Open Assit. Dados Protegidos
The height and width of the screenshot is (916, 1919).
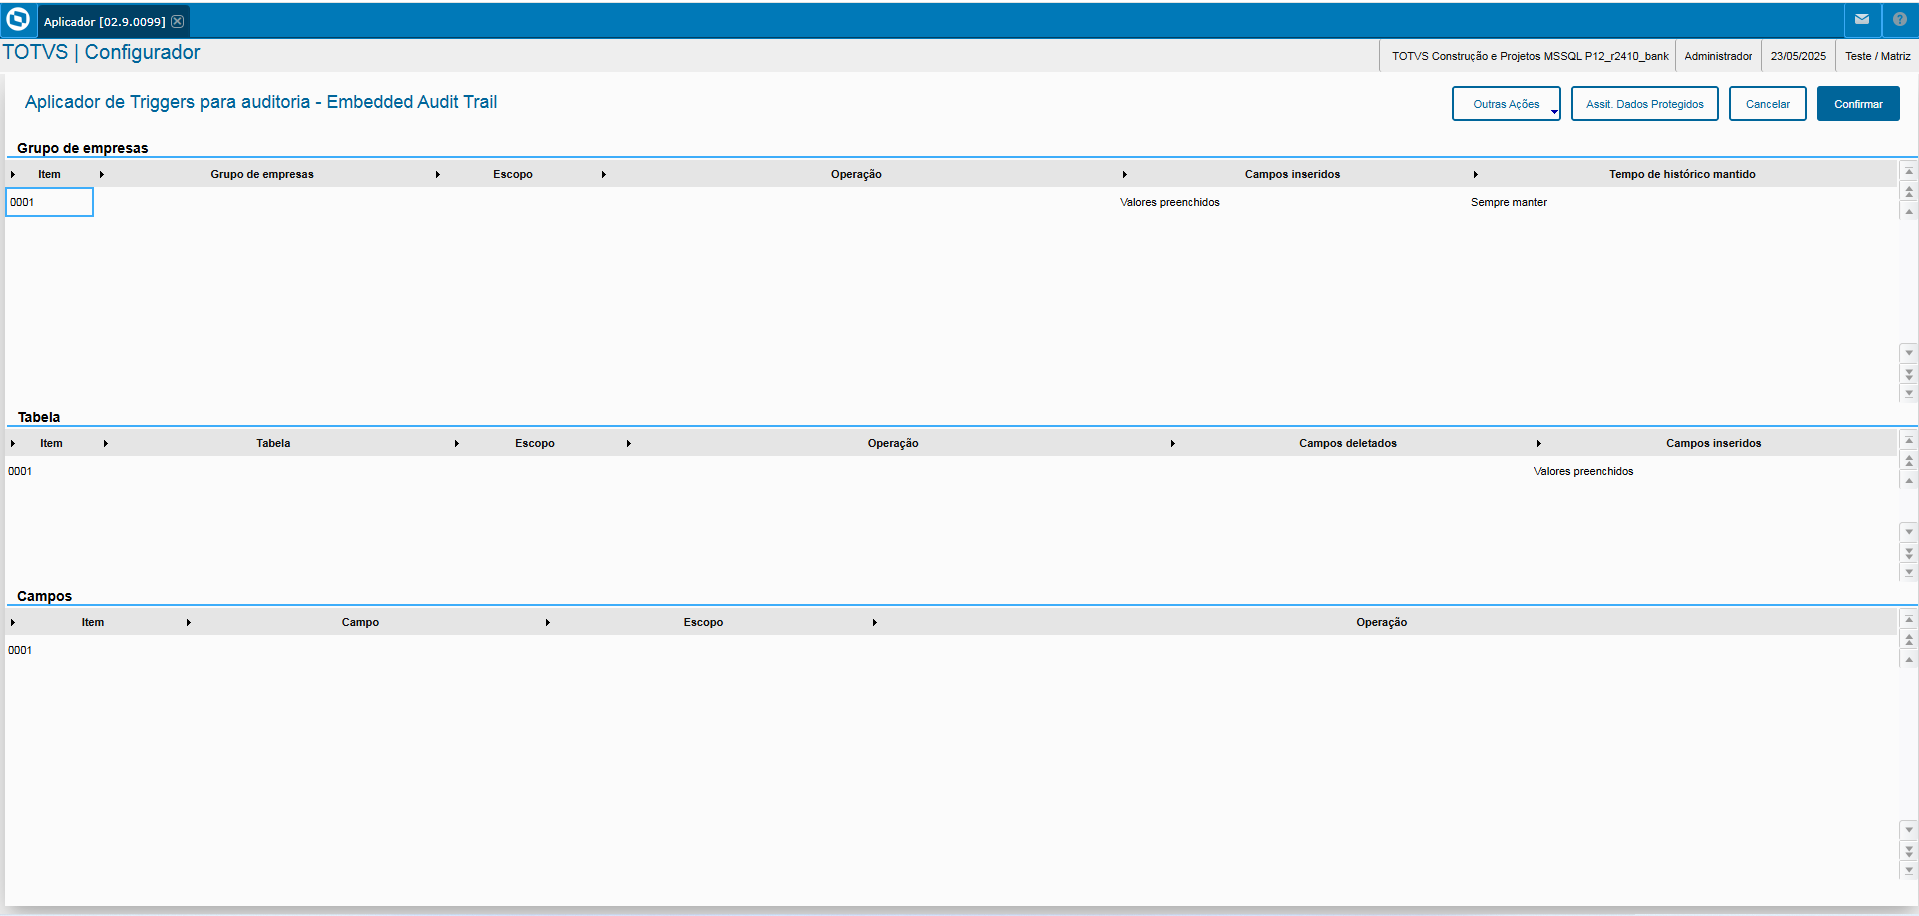pos(1643,103)
